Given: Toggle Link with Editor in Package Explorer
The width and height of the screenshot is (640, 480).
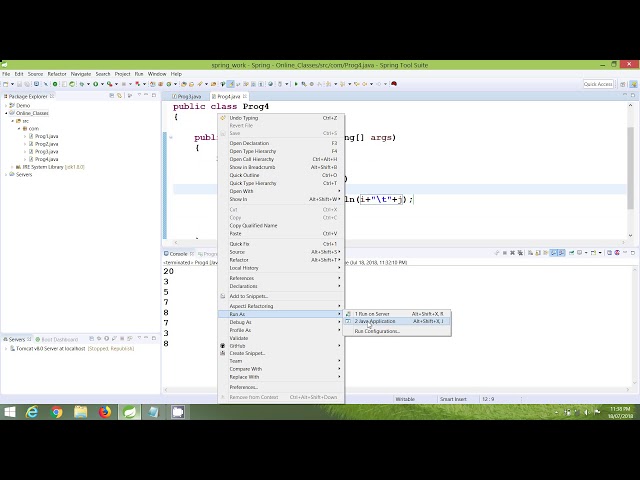Looking at the screenshot, I should [x=120, y=96].
